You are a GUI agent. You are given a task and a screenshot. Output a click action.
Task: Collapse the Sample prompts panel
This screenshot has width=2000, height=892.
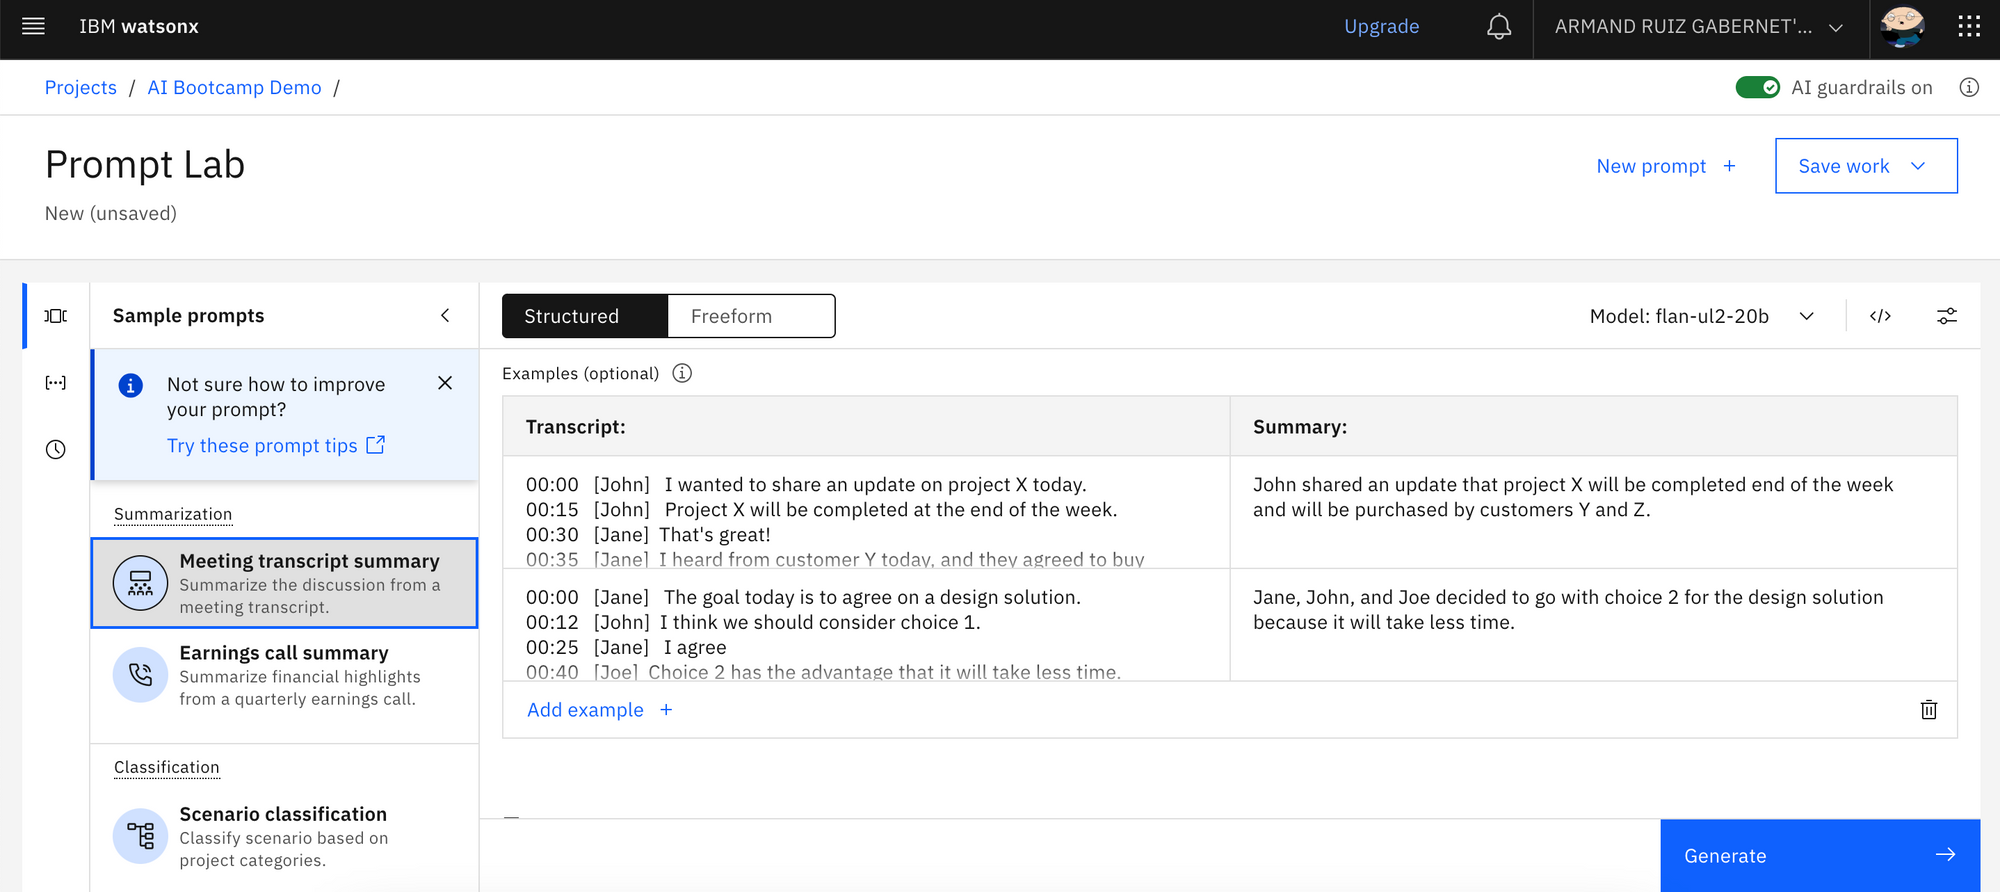click(445, 316)
